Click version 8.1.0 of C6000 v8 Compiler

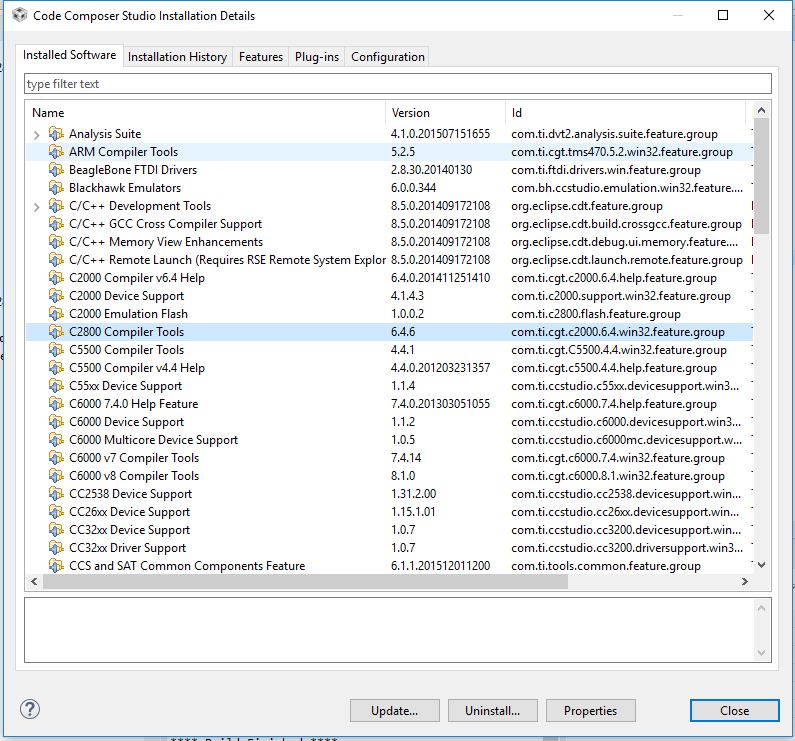click(403, 476)
